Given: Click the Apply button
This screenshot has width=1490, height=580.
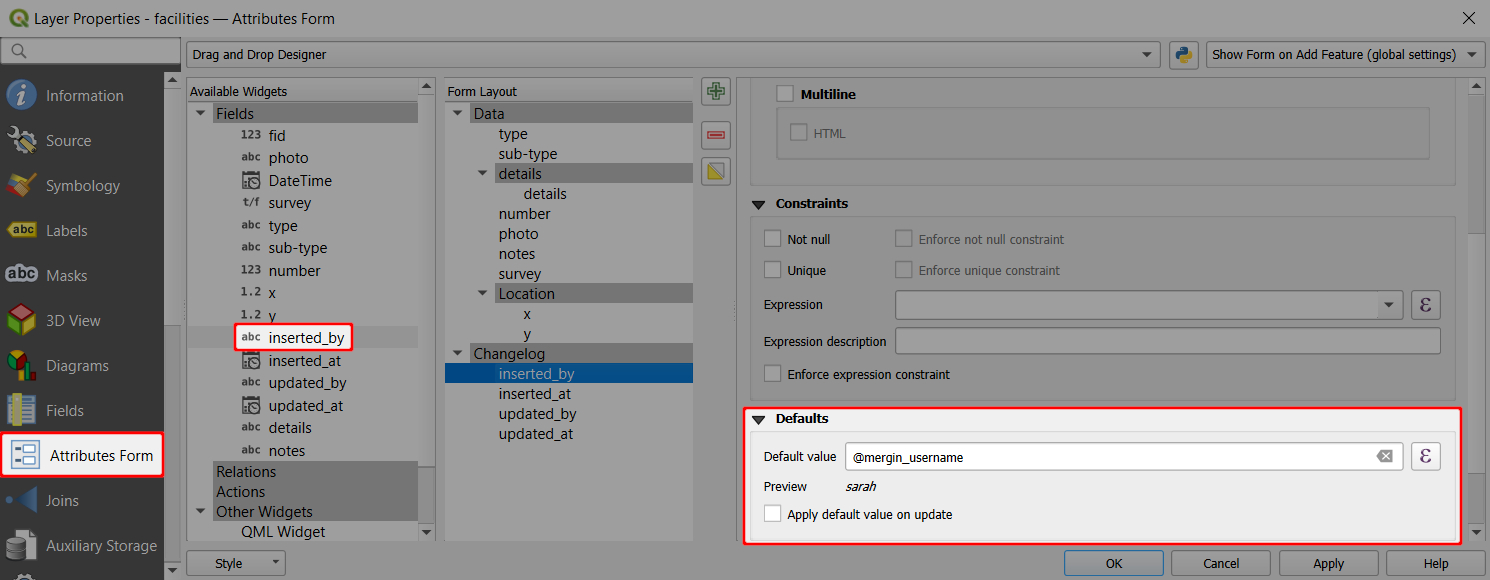Looking at the screenshot, I should click(1328, 564).
